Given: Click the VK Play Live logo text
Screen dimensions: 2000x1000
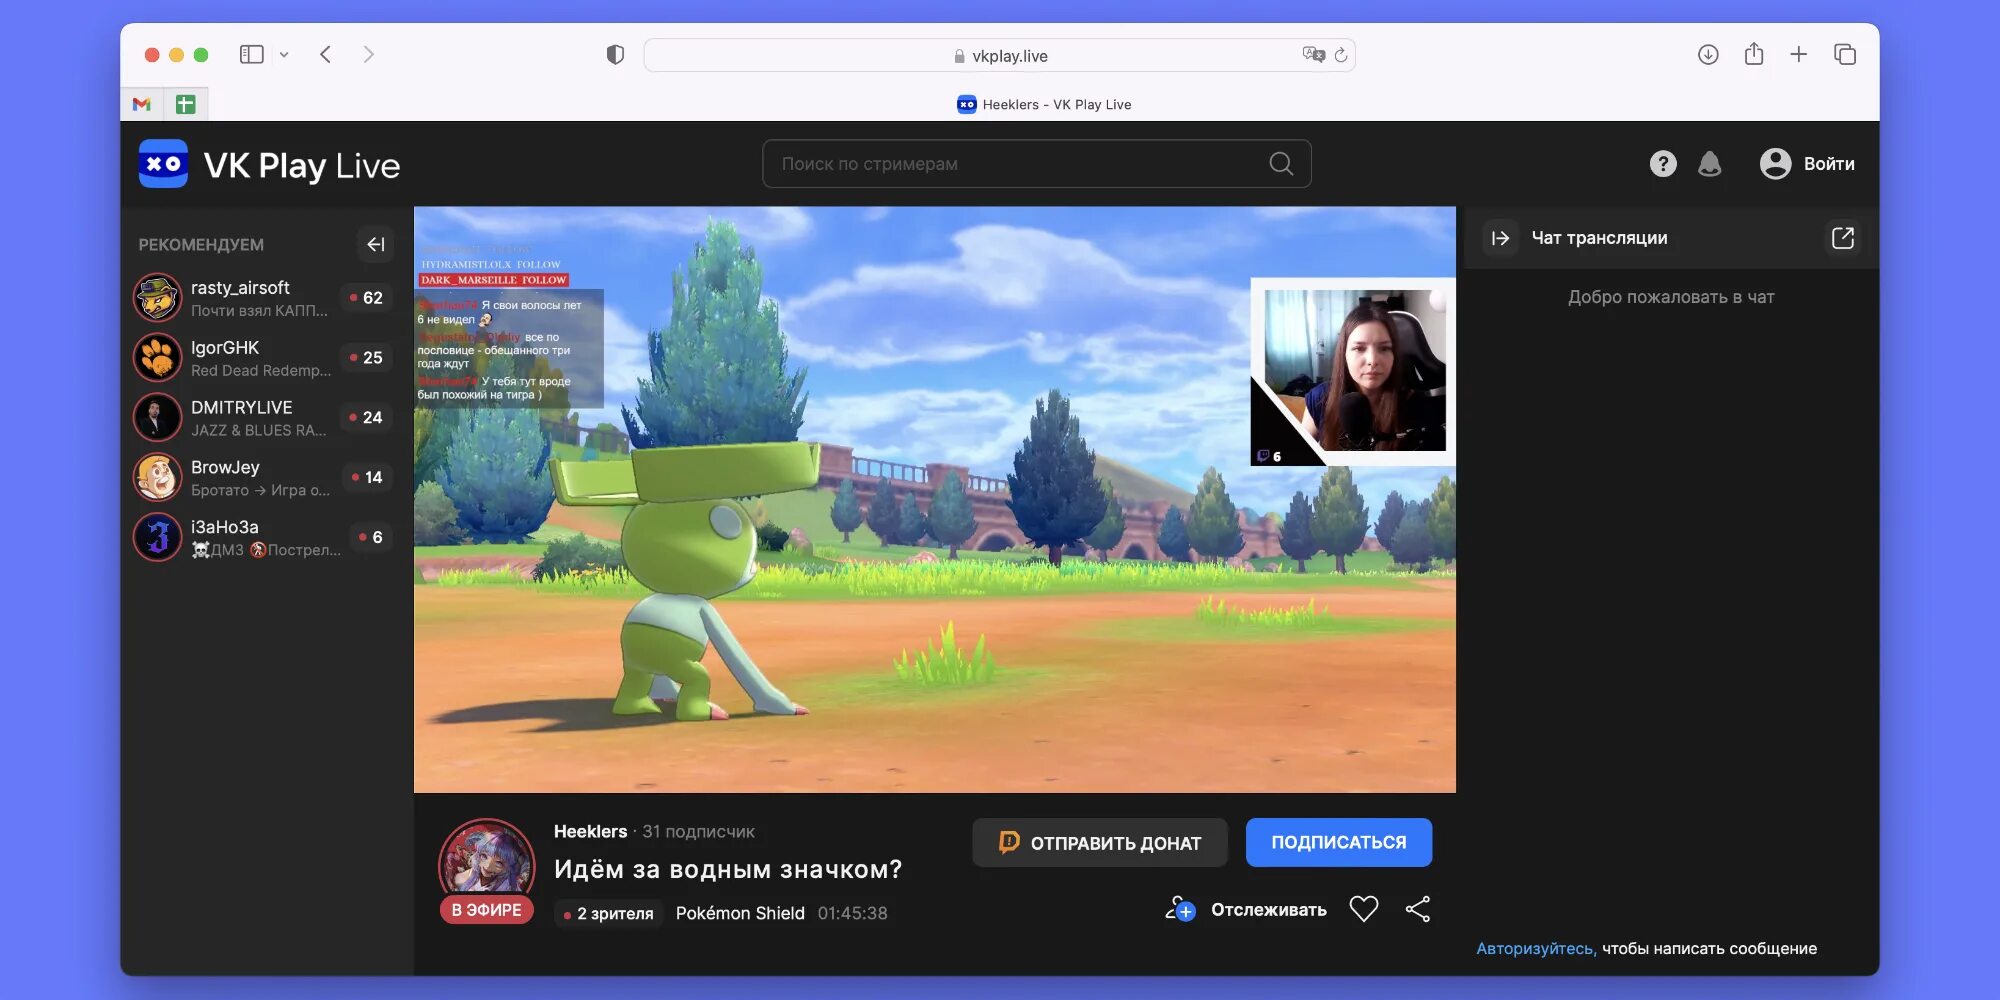Looking at the screenshot, I should click(302, 165).
